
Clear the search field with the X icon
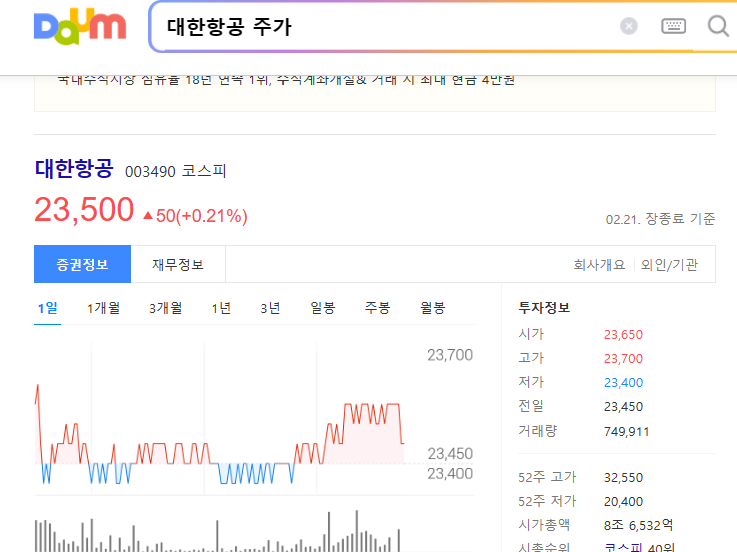[x=628, y=26]
